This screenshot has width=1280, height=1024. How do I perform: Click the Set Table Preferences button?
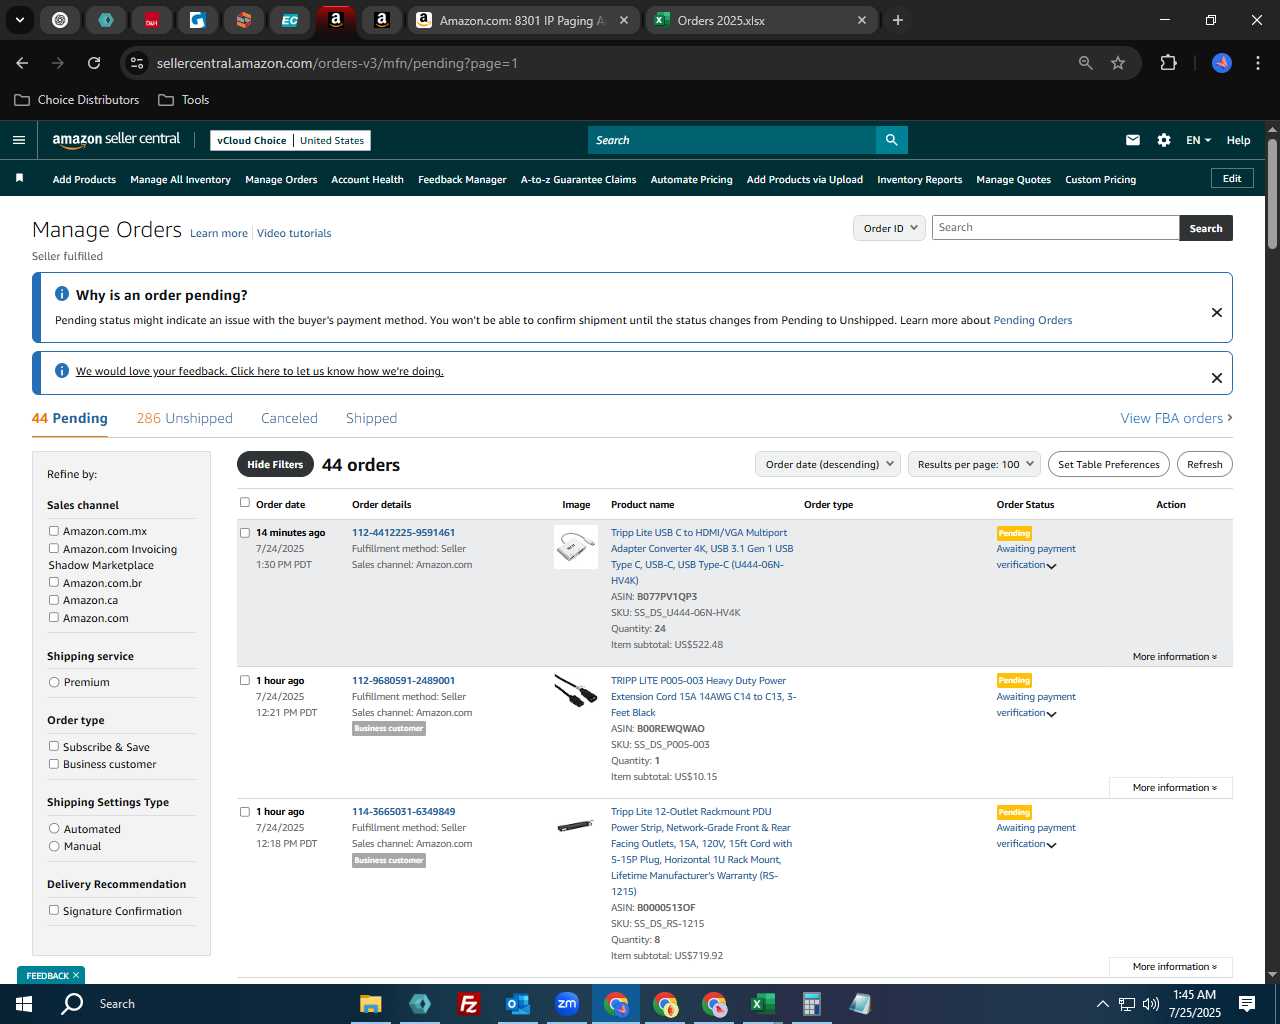1109,464
